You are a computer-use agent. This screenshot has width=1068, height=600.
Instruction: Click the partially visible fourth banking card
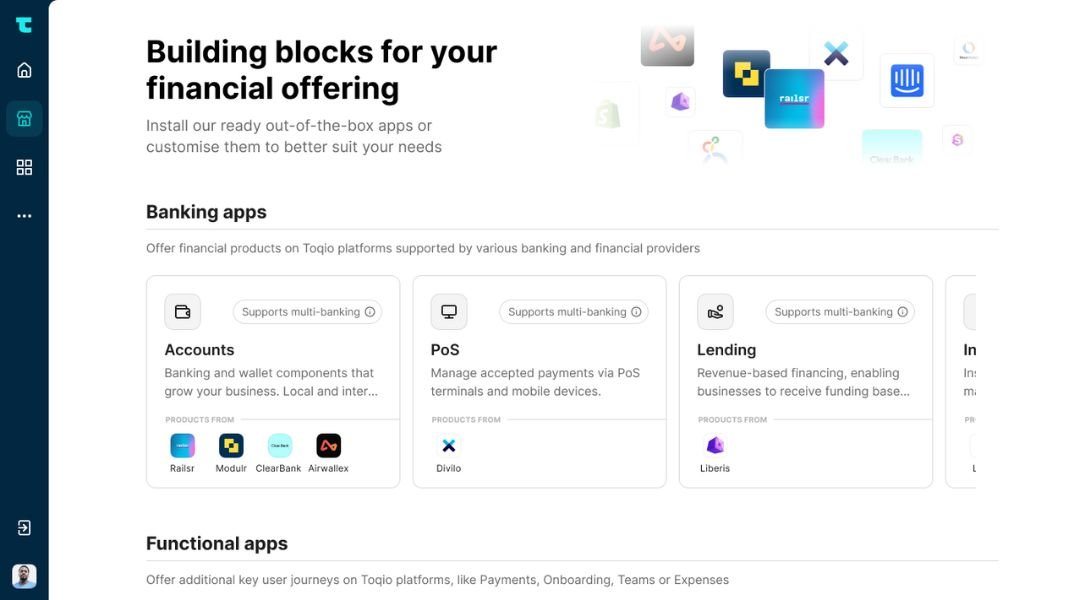tap(961, 381)
